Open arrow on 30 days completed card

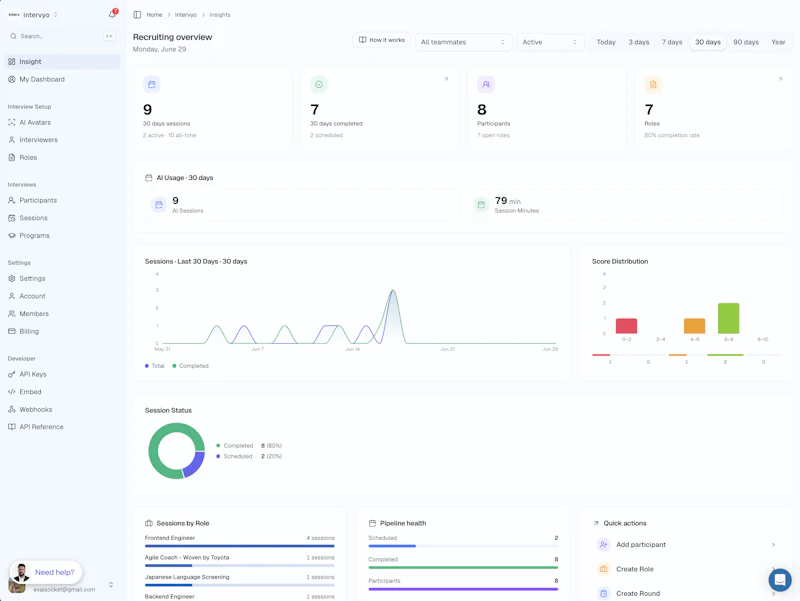446,79
